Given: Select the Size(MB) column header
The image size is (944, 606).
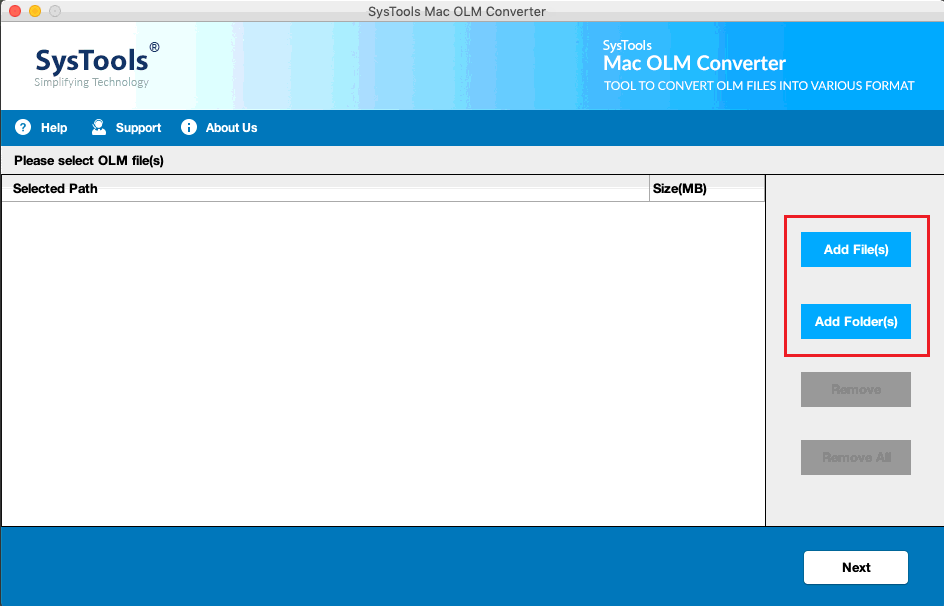Looking at the screenshot, I should point(707,188).
